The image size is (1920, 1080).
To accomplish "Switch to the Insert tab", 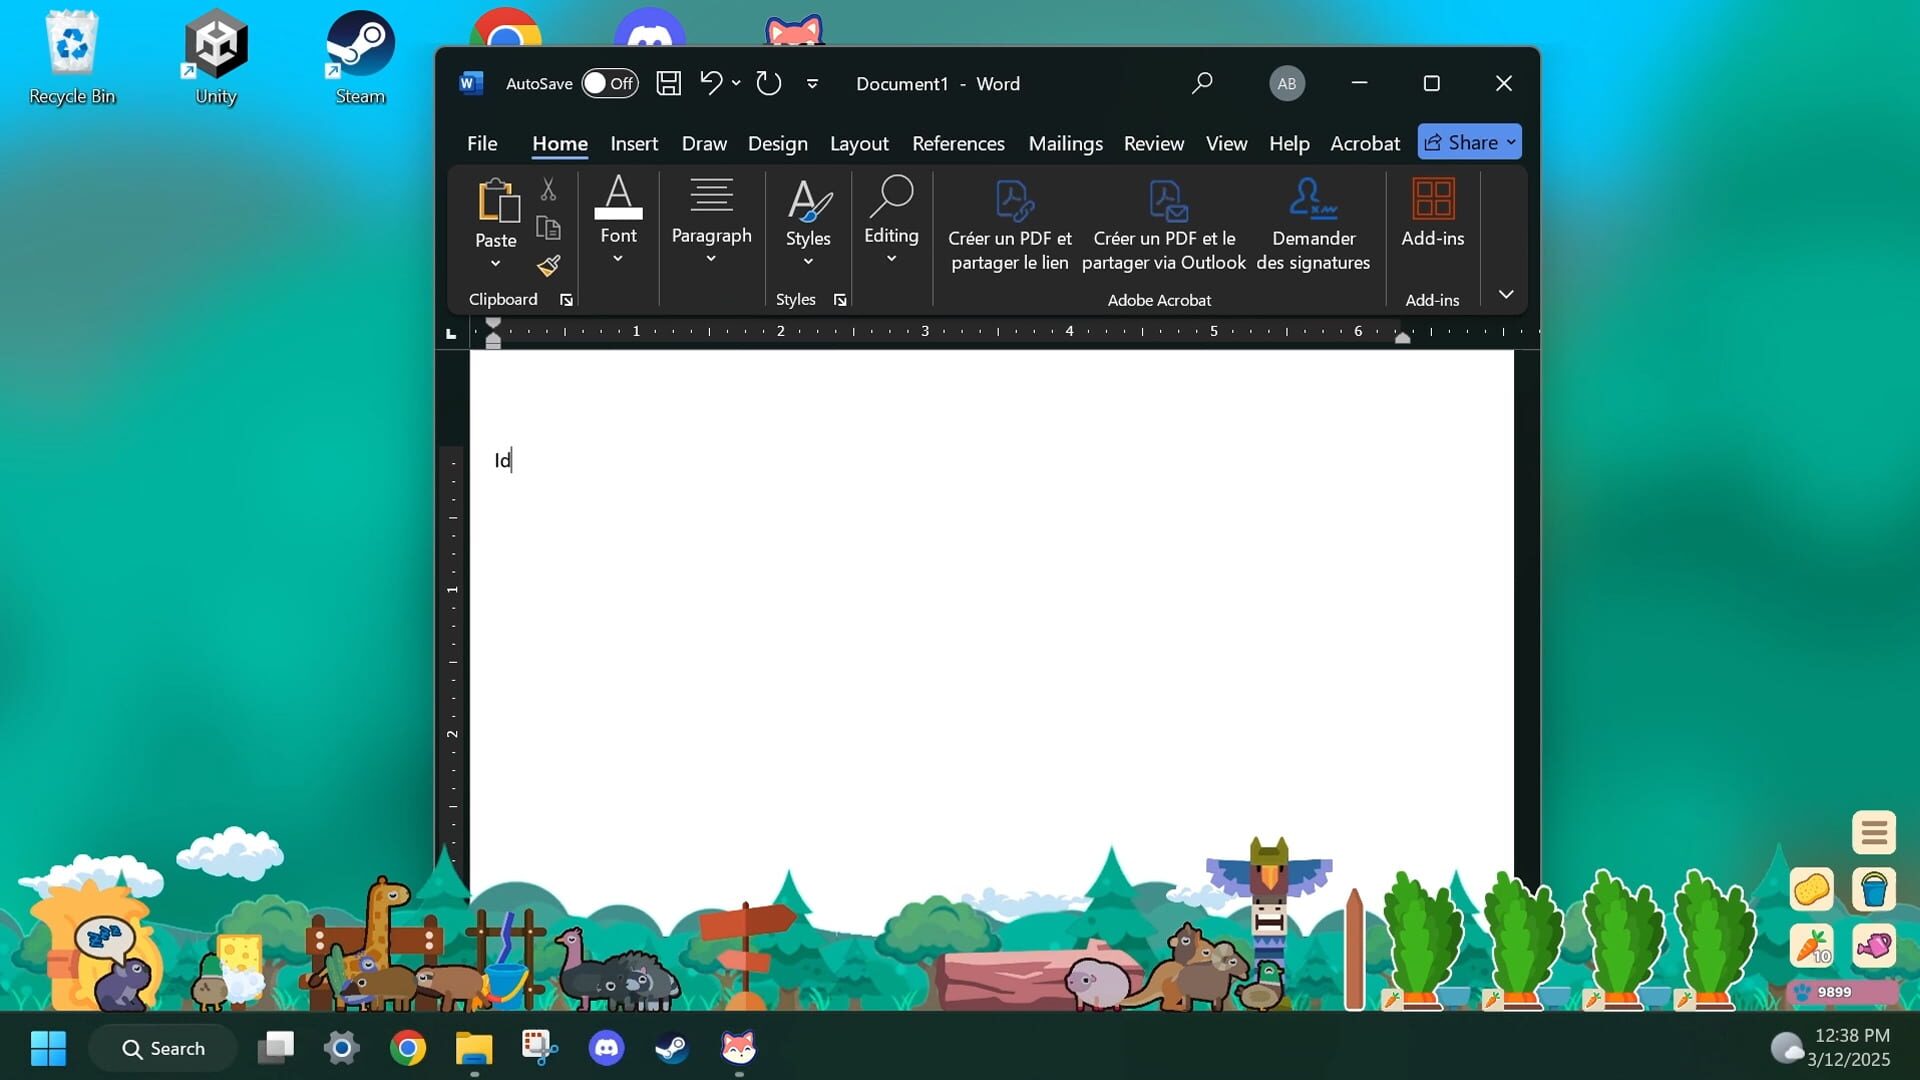I will click(634, 143).
